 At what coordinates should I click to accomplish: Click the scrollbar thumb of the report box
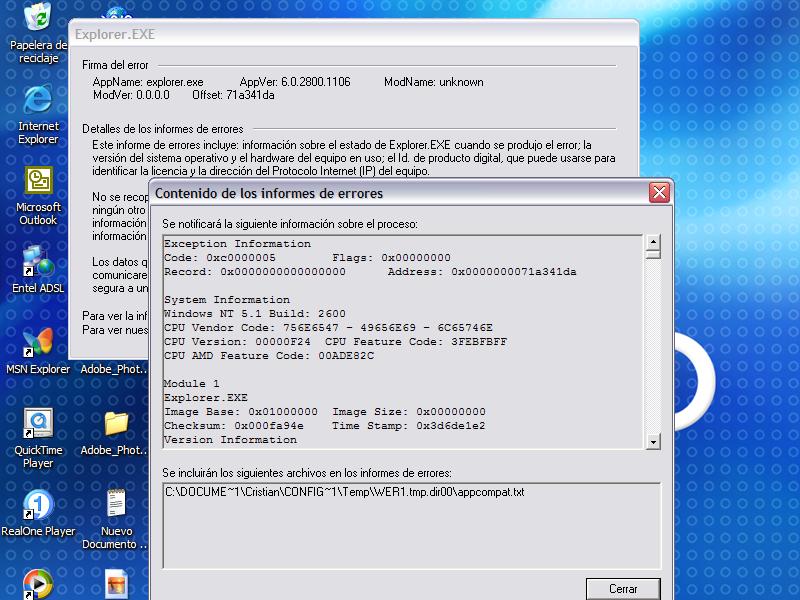click(653, 255)
